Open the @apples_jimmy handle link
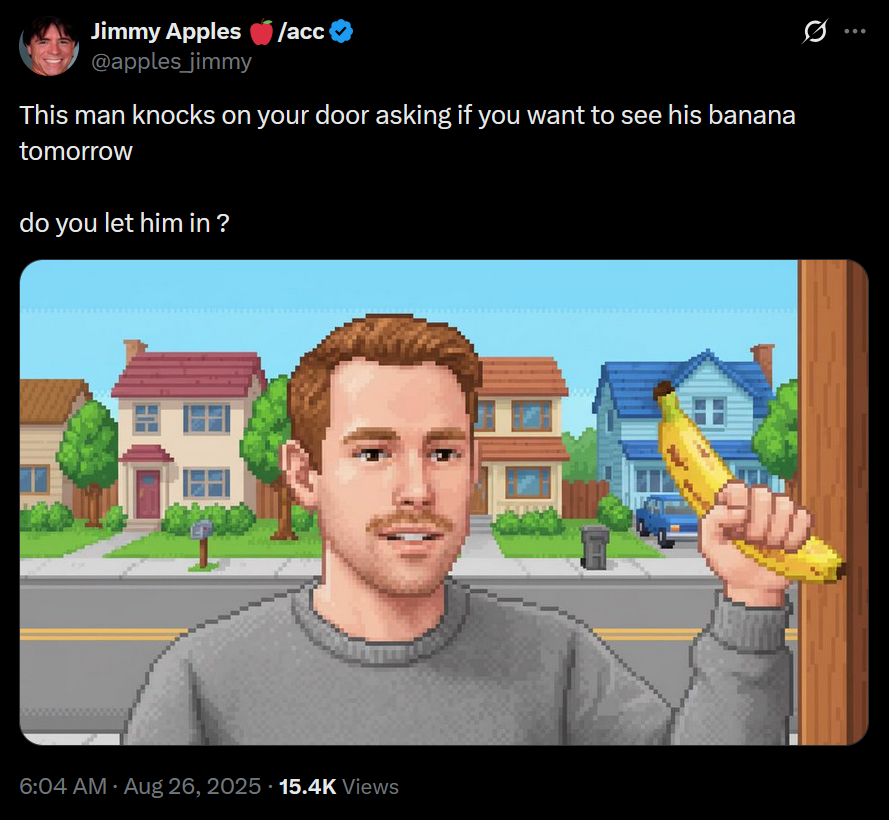 [x=171, y=61]
